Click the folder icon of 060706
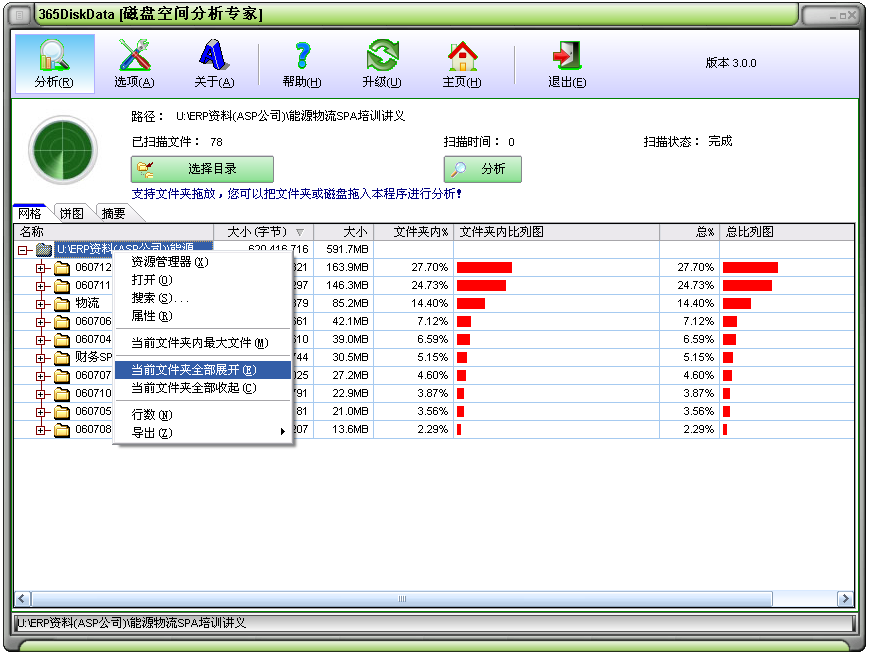The height and width of the screenshot is (656, 874). [62, 322]
